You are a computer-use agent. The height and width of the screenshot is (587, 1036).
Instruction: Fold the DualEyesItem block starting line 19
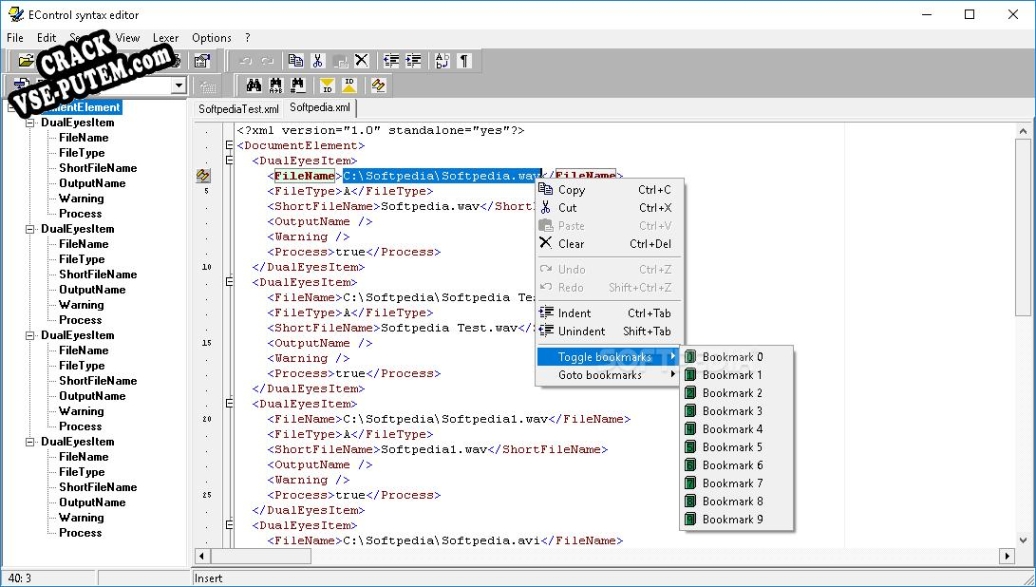click(229, 404)
